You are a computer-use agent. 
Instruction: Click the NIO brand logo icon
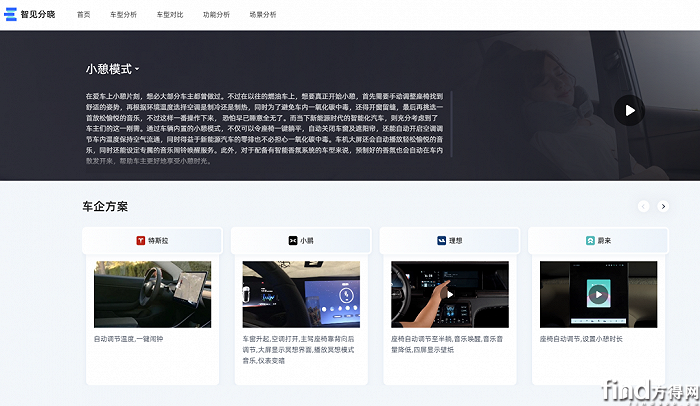(x=590, y=241)
